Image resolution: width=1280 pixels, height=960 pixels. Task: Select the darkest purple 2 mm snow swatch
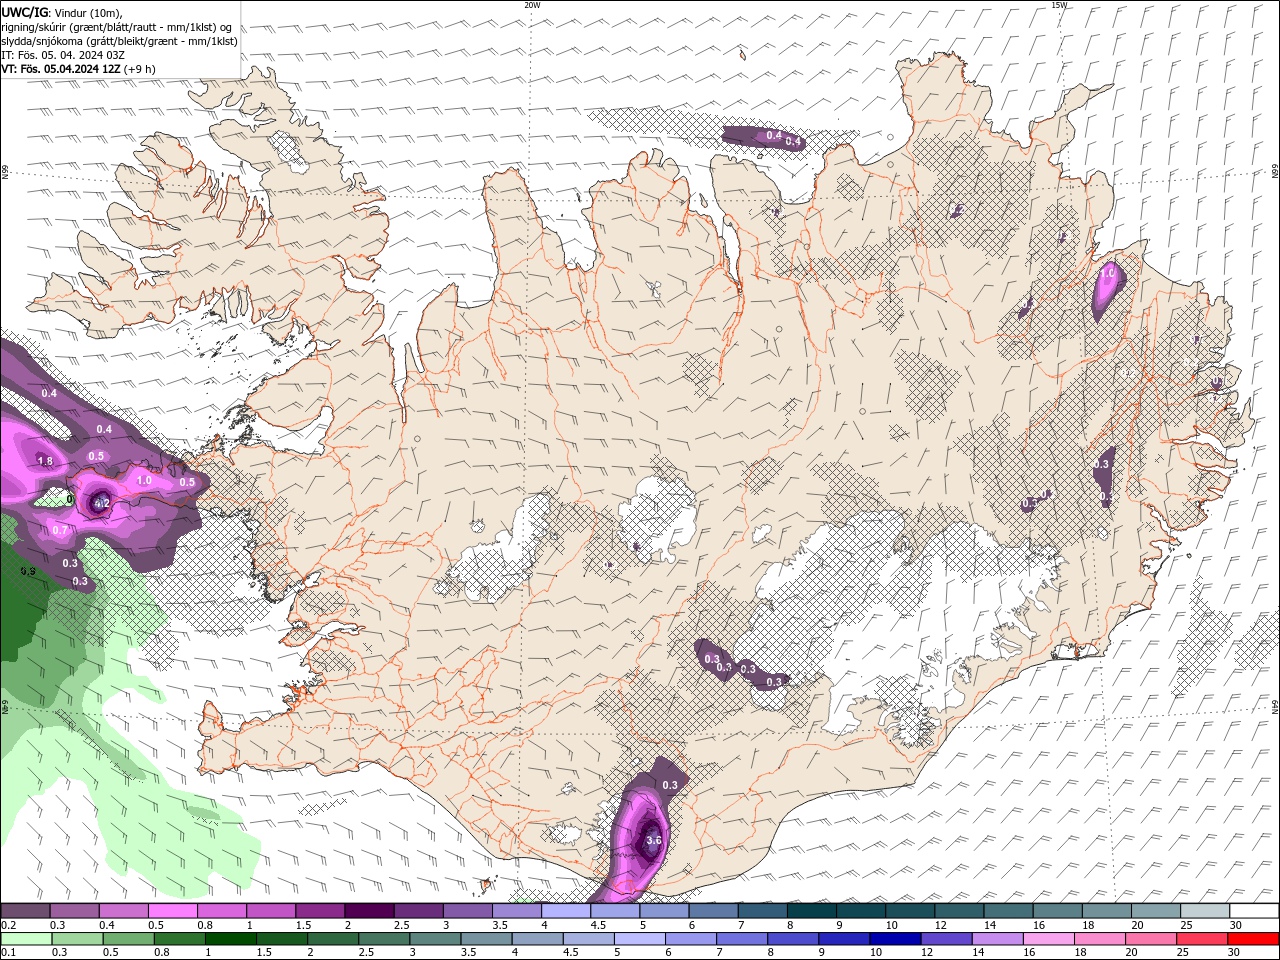click(368, 911)
